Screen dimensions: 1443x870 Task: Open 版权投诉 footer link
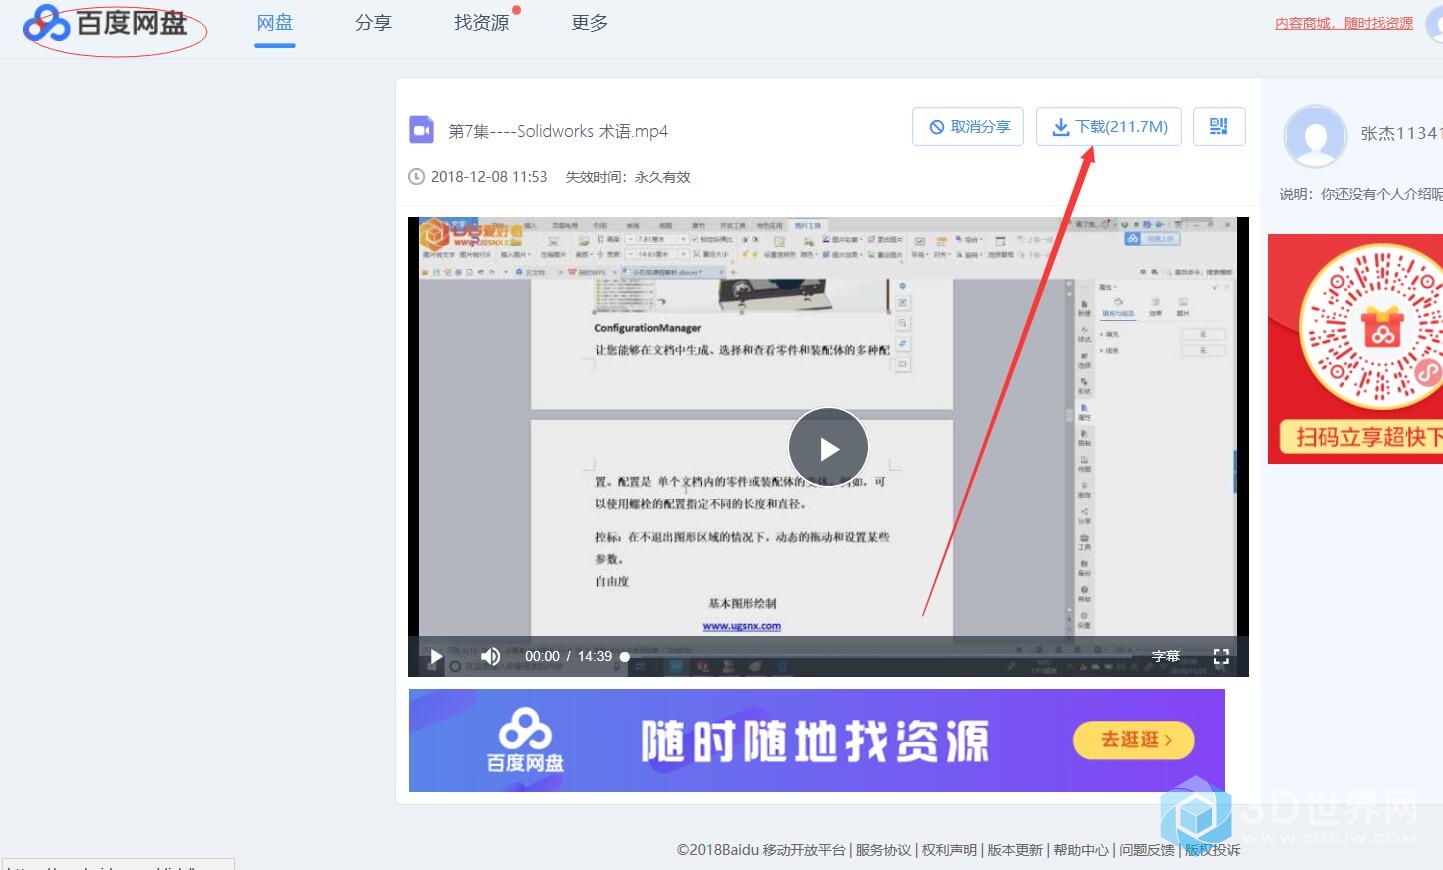coord(1212,850)
